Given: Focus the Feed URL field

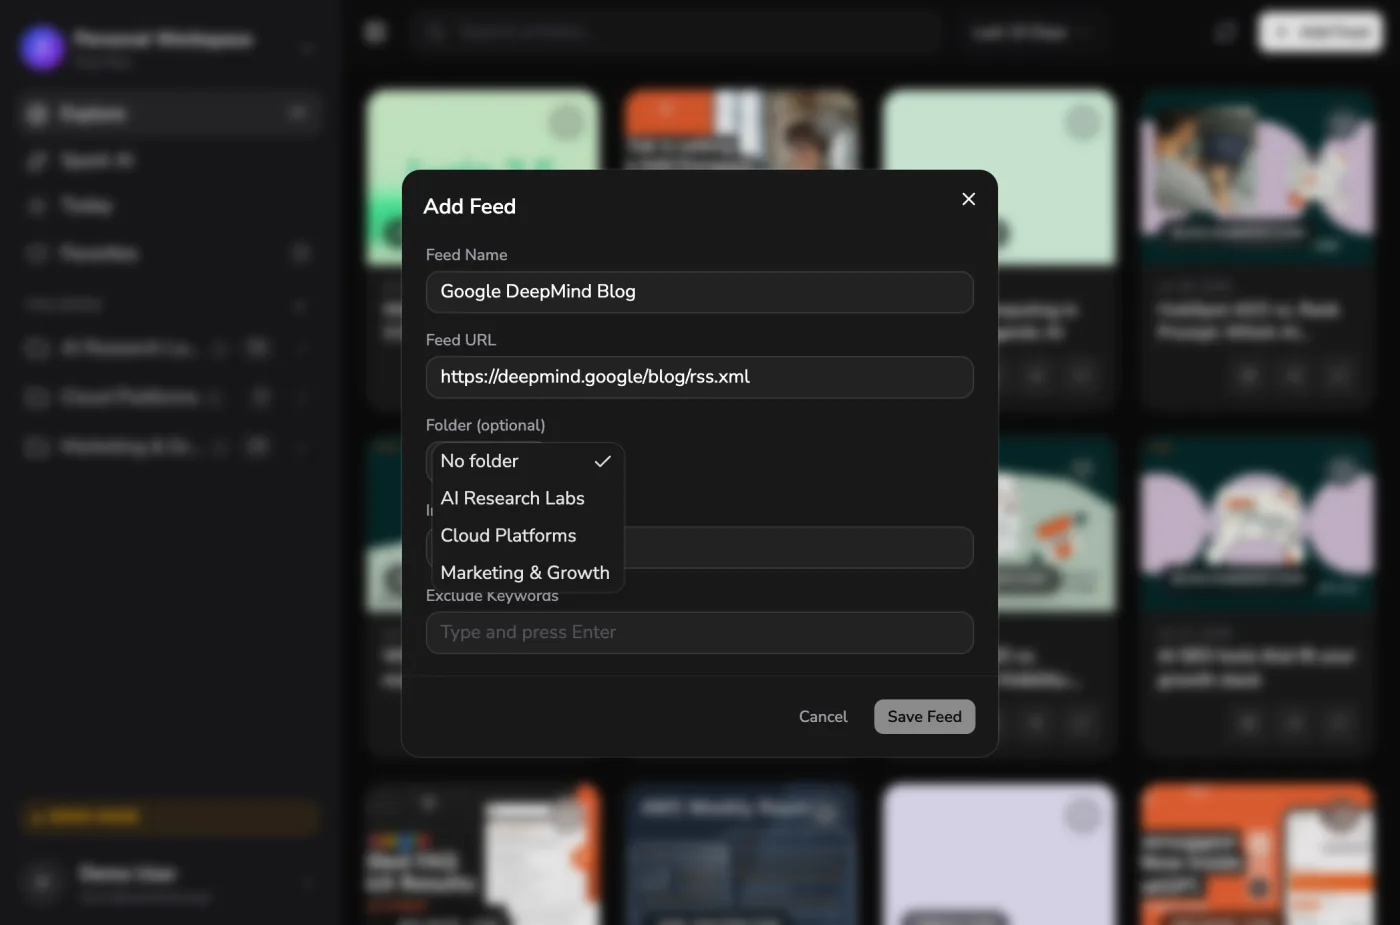Looking at the screenshot, I should [699, 377].
